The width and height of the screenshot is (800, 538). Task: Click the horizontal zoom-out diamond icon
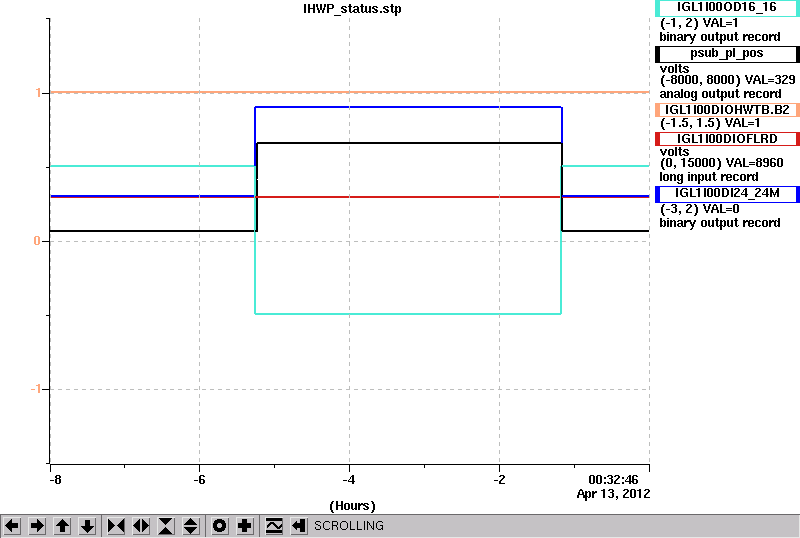click(x=141, y=526)
